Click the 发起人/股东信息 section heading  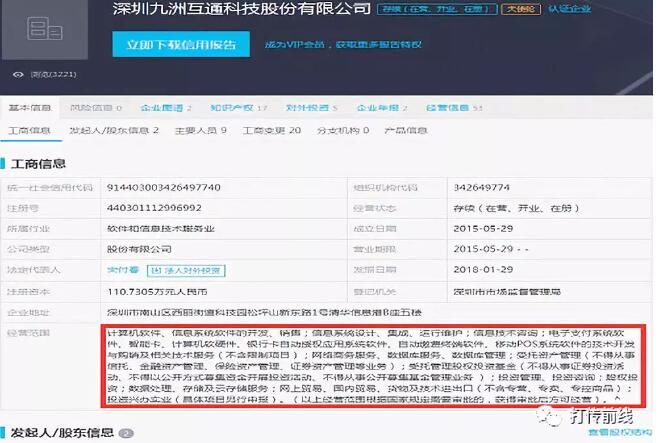click(x=62, y=432)
